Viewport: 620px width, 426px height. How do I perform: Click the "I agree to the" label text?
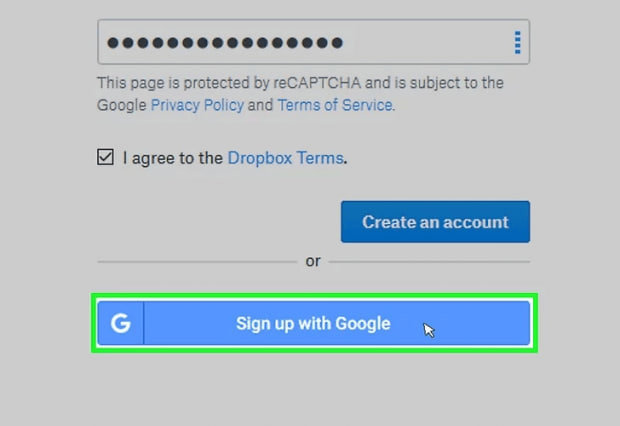pos(173,158)
